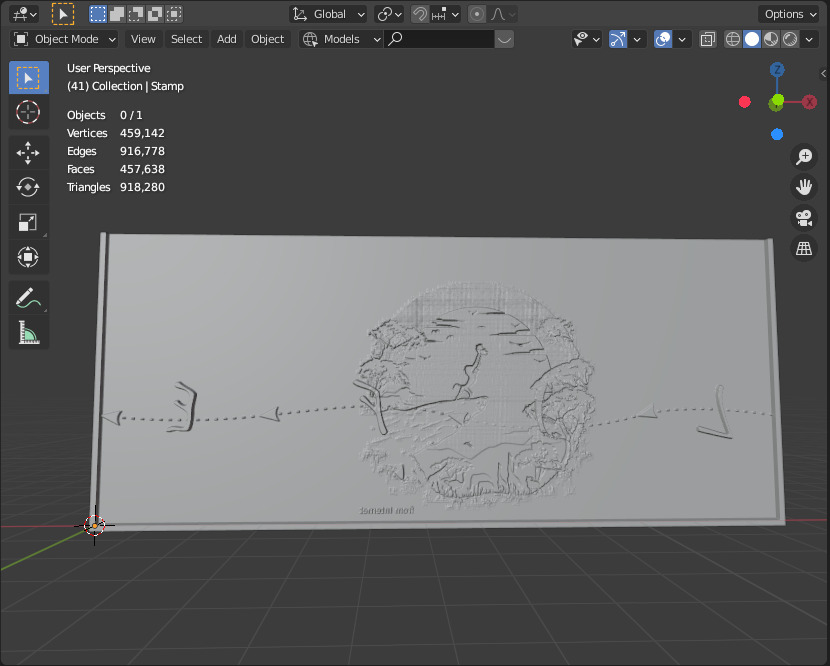Click the tweak select tool header icon

(x=63, y=14)
